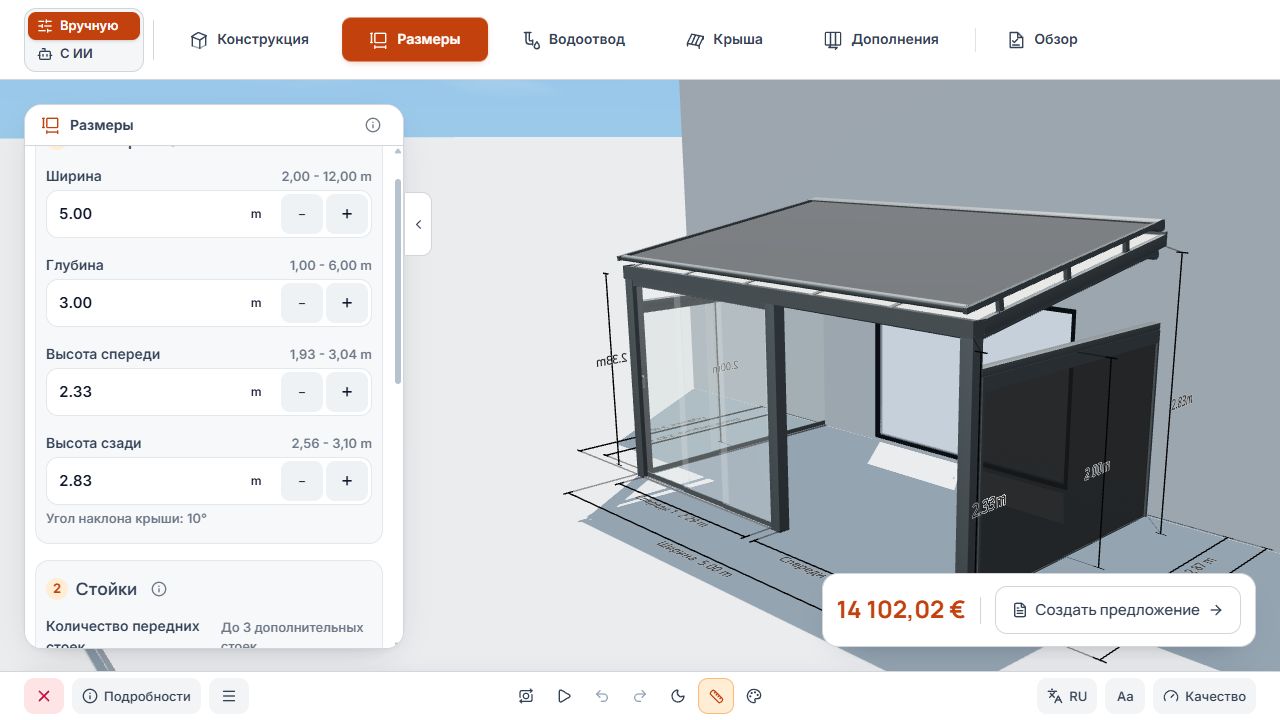Increase Ширина with the plus button
The image size is (1280, 720).
(347, 214)
